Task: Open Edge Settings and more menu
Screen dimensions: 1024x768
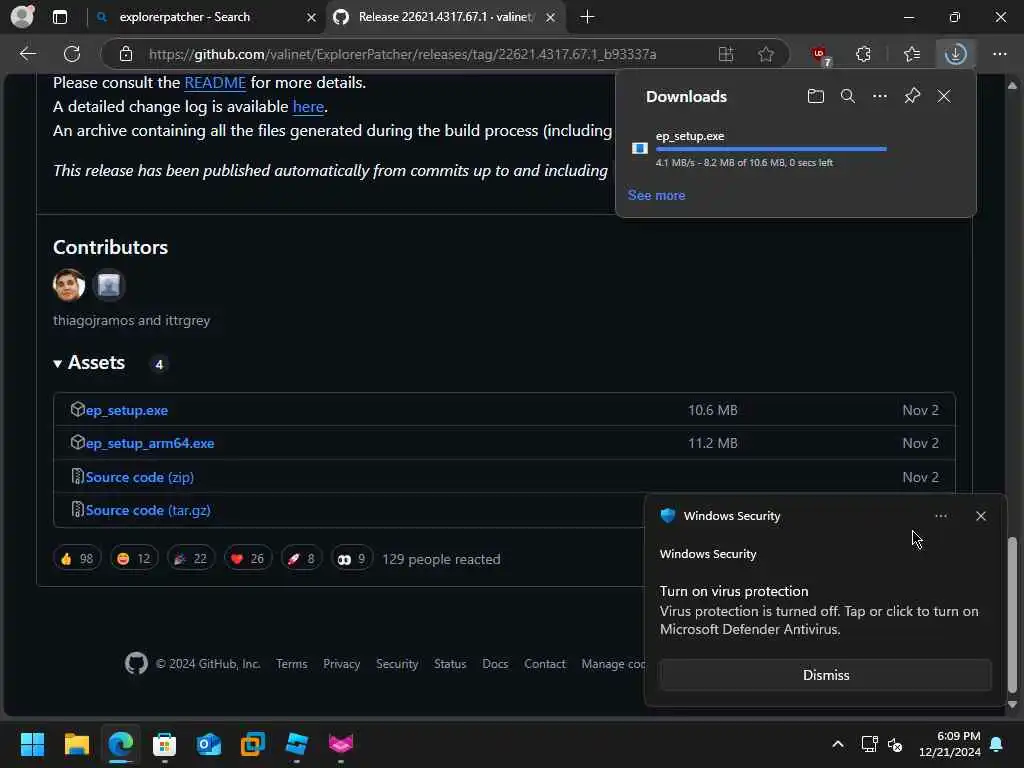Action: [1000, 54]
